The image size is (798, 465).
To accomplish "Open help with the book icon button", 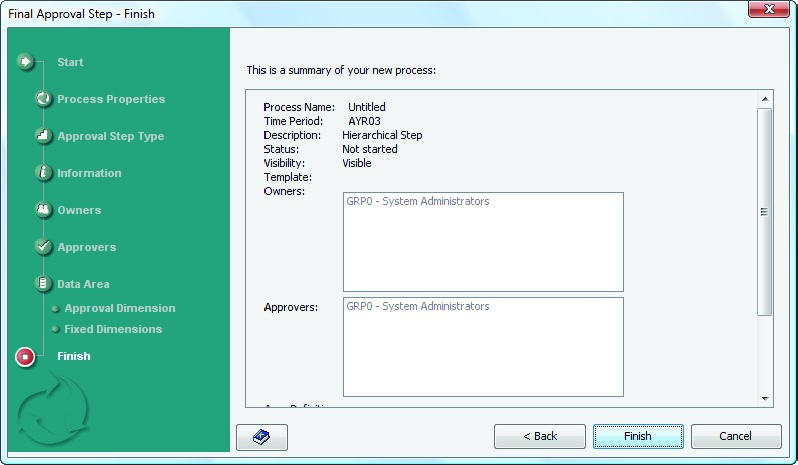I will pos(262,437).
